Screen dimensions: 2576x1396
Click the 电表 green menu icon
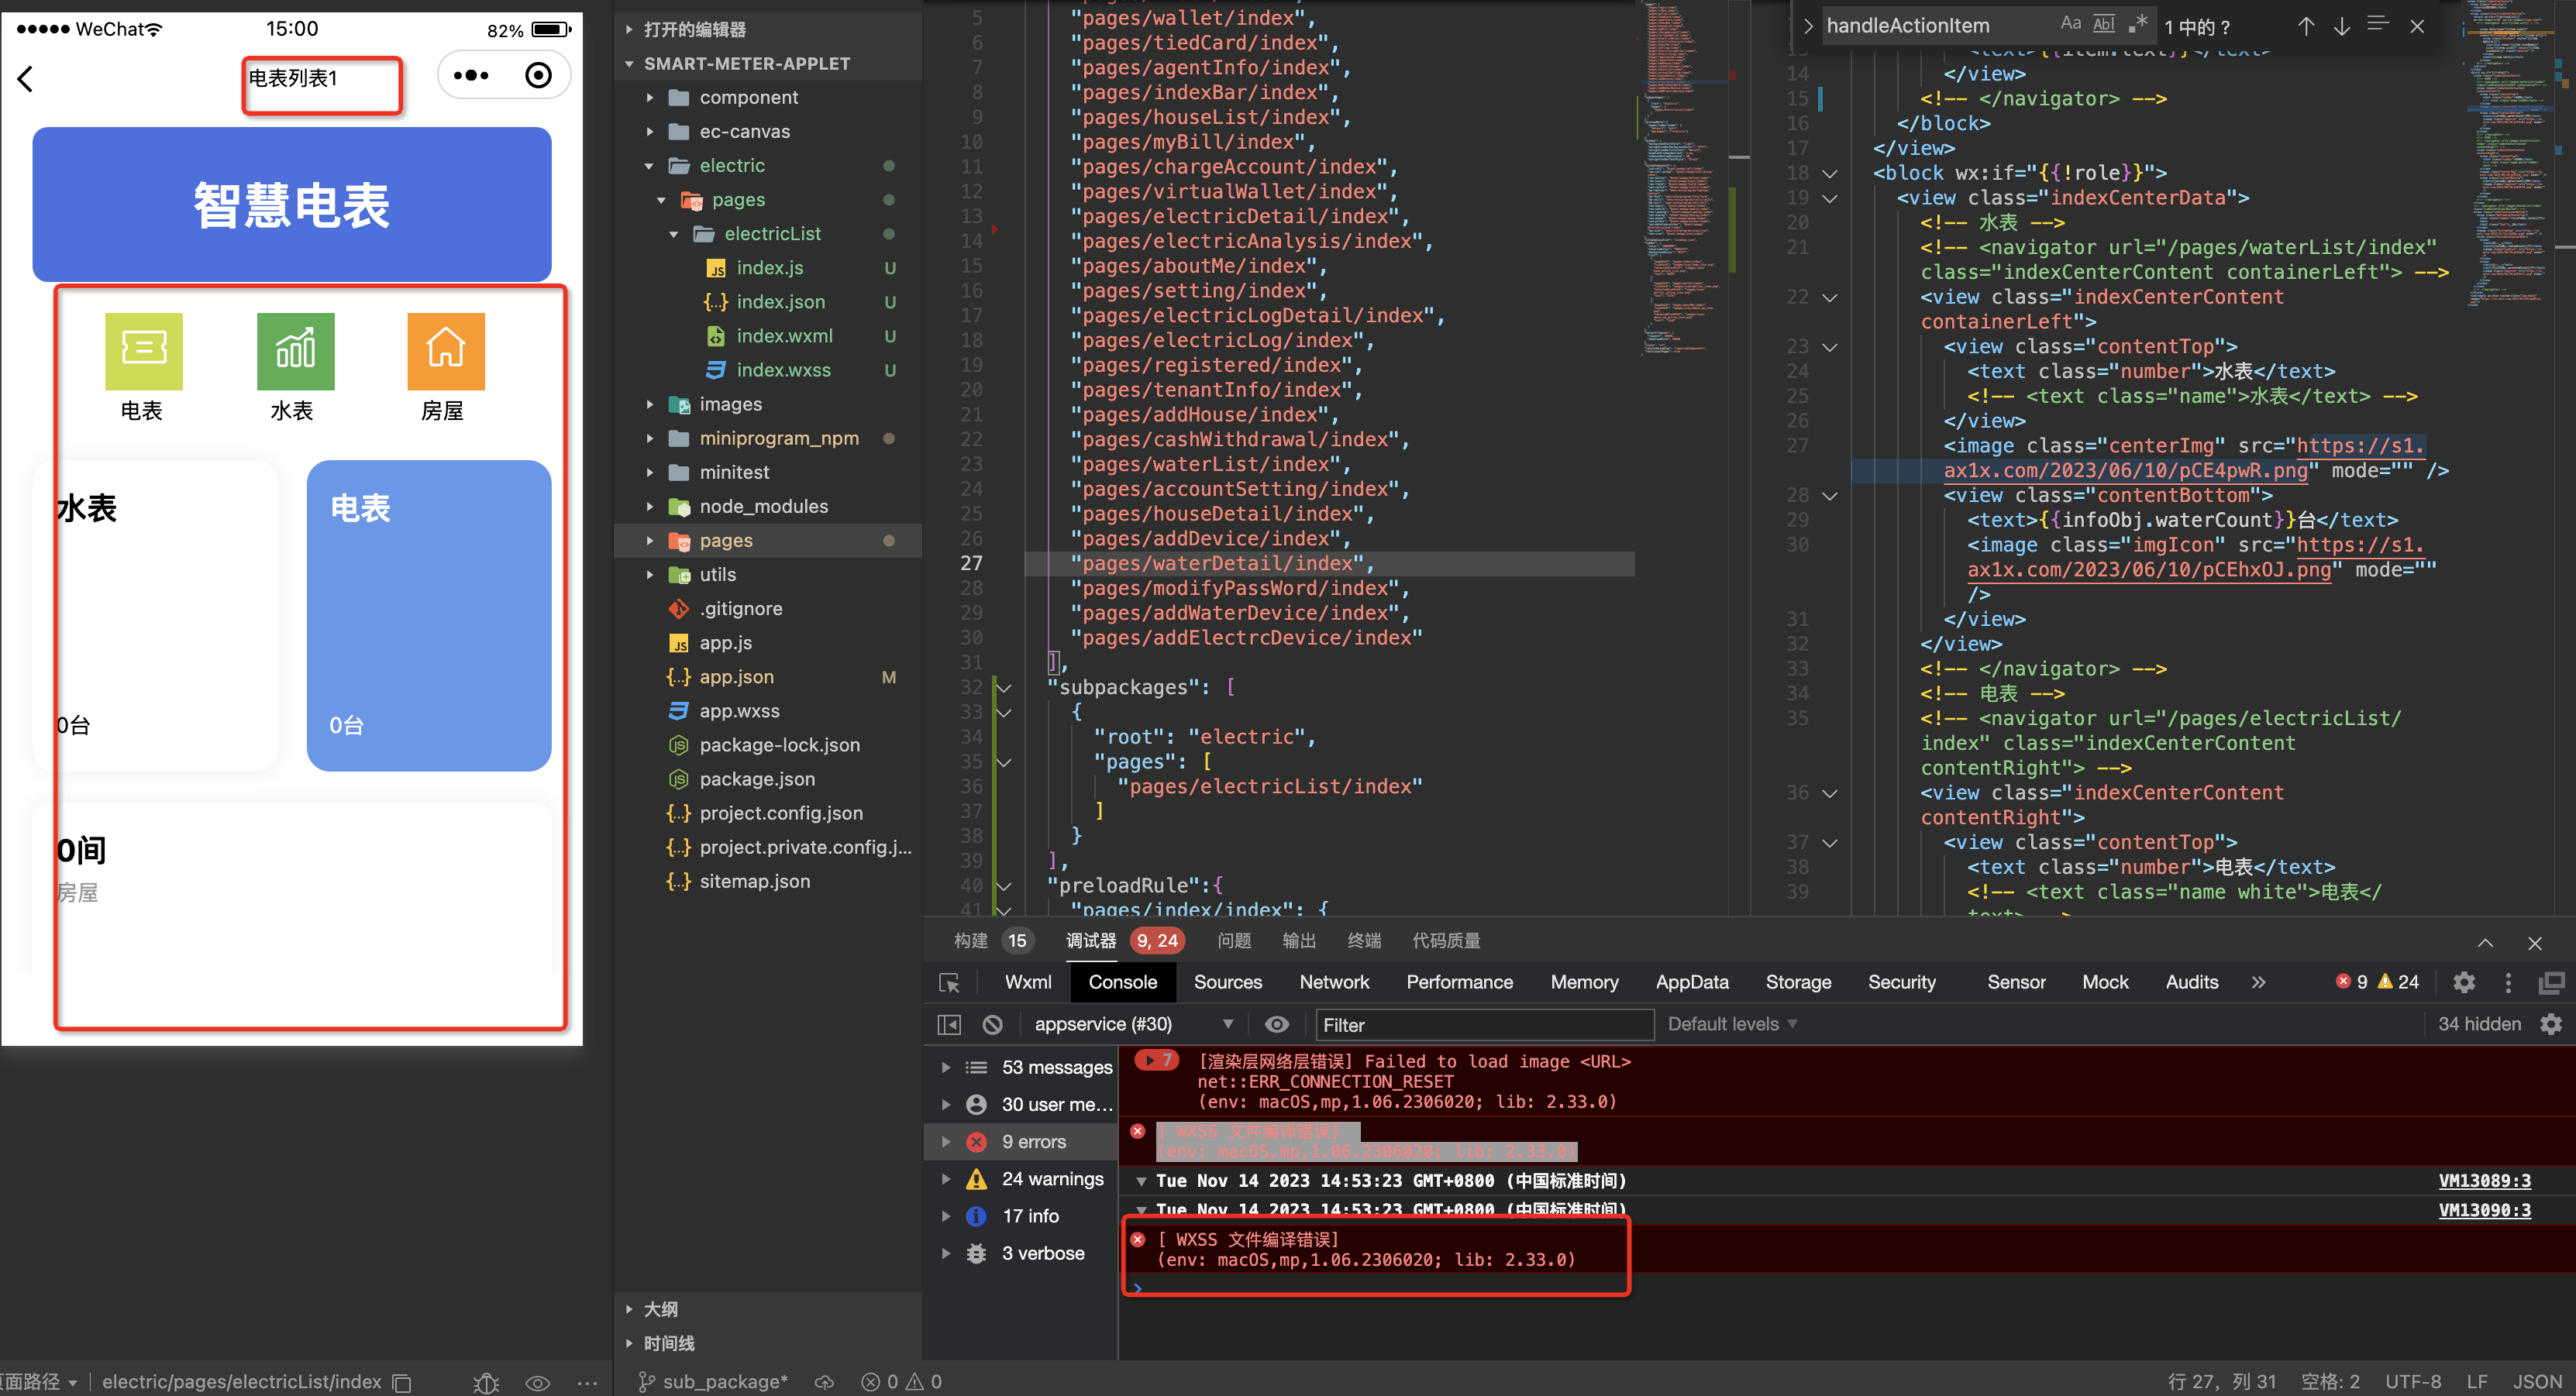point(143,351)
